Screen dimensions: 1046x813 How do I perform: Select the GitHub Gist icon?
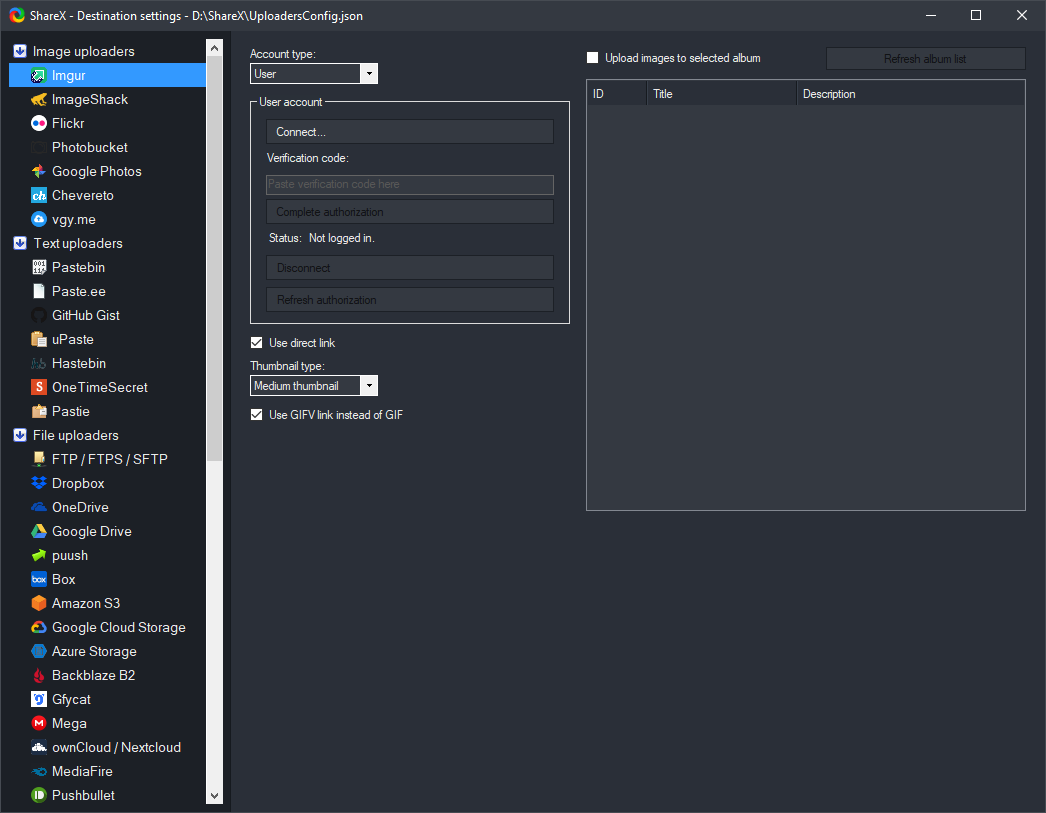39,316
